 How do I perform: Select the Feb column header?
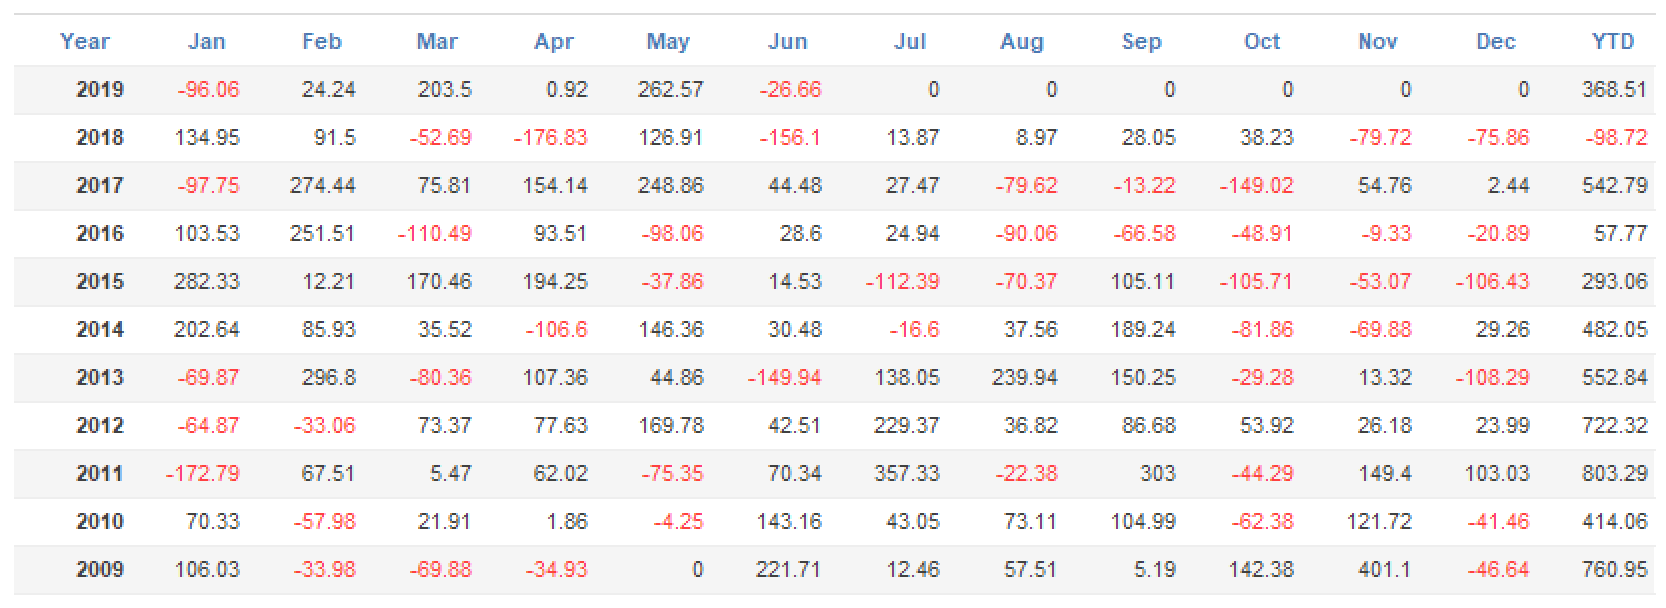[322, 41]
